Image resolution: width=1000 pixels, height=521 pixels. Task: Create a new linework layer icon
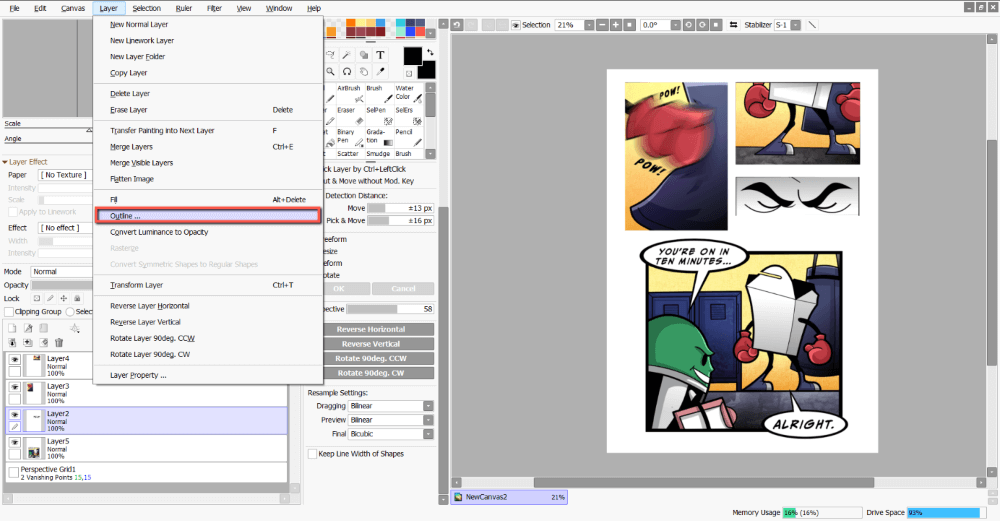(x=28, y=328)
